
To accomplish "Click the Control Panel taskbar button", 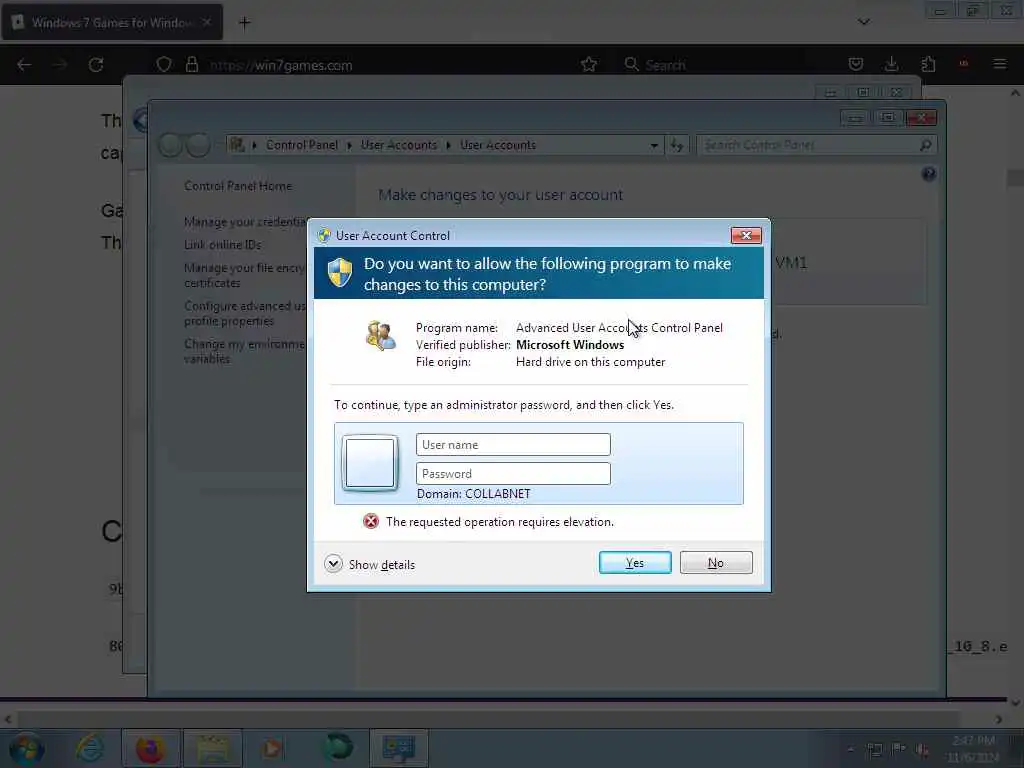I will click(399, 748).
